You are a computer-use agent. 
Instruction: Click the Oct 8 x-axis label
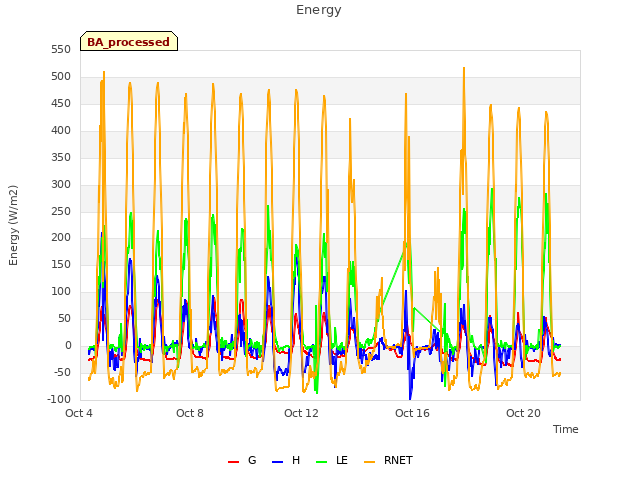(x=190, y=413)
